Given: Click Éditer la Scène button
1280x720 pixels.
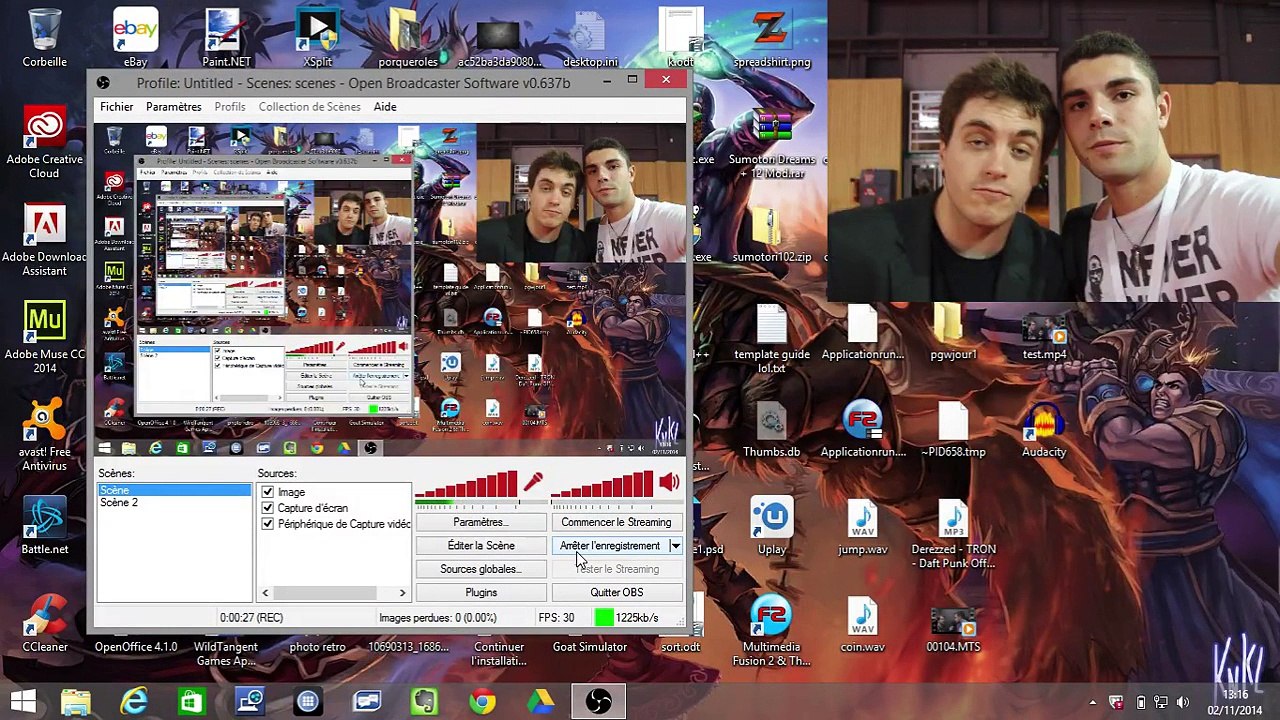Looking at the screenshot, I should 481,546.
